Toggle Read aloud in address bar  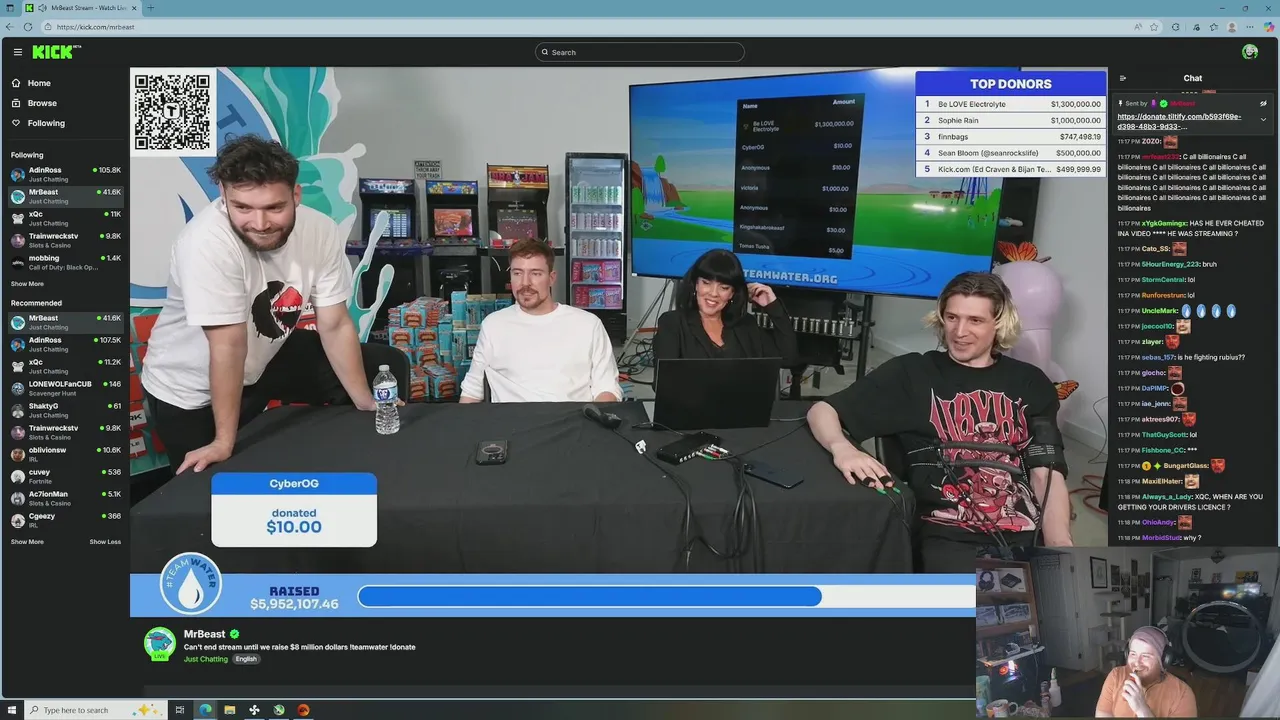tap(1137, 27)
